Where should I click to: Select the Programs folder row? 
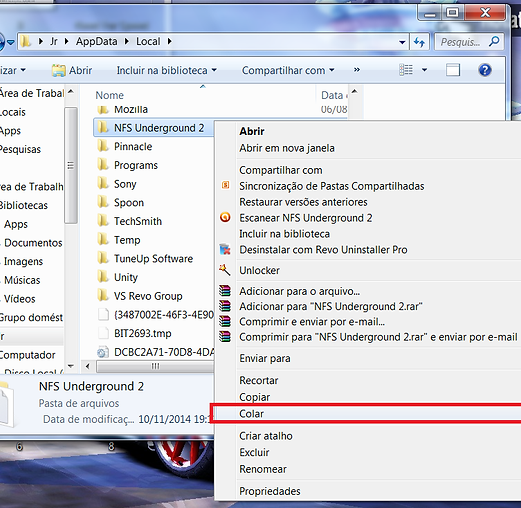tap(154, 165)
